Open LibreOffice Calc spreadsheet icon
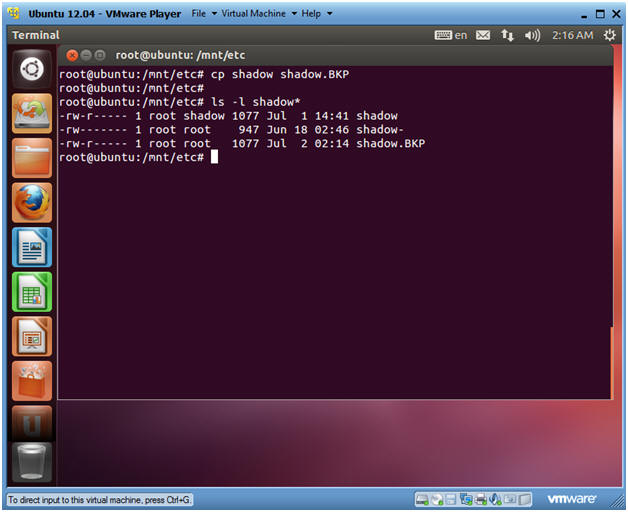628x512 pixels. [32, 292]
